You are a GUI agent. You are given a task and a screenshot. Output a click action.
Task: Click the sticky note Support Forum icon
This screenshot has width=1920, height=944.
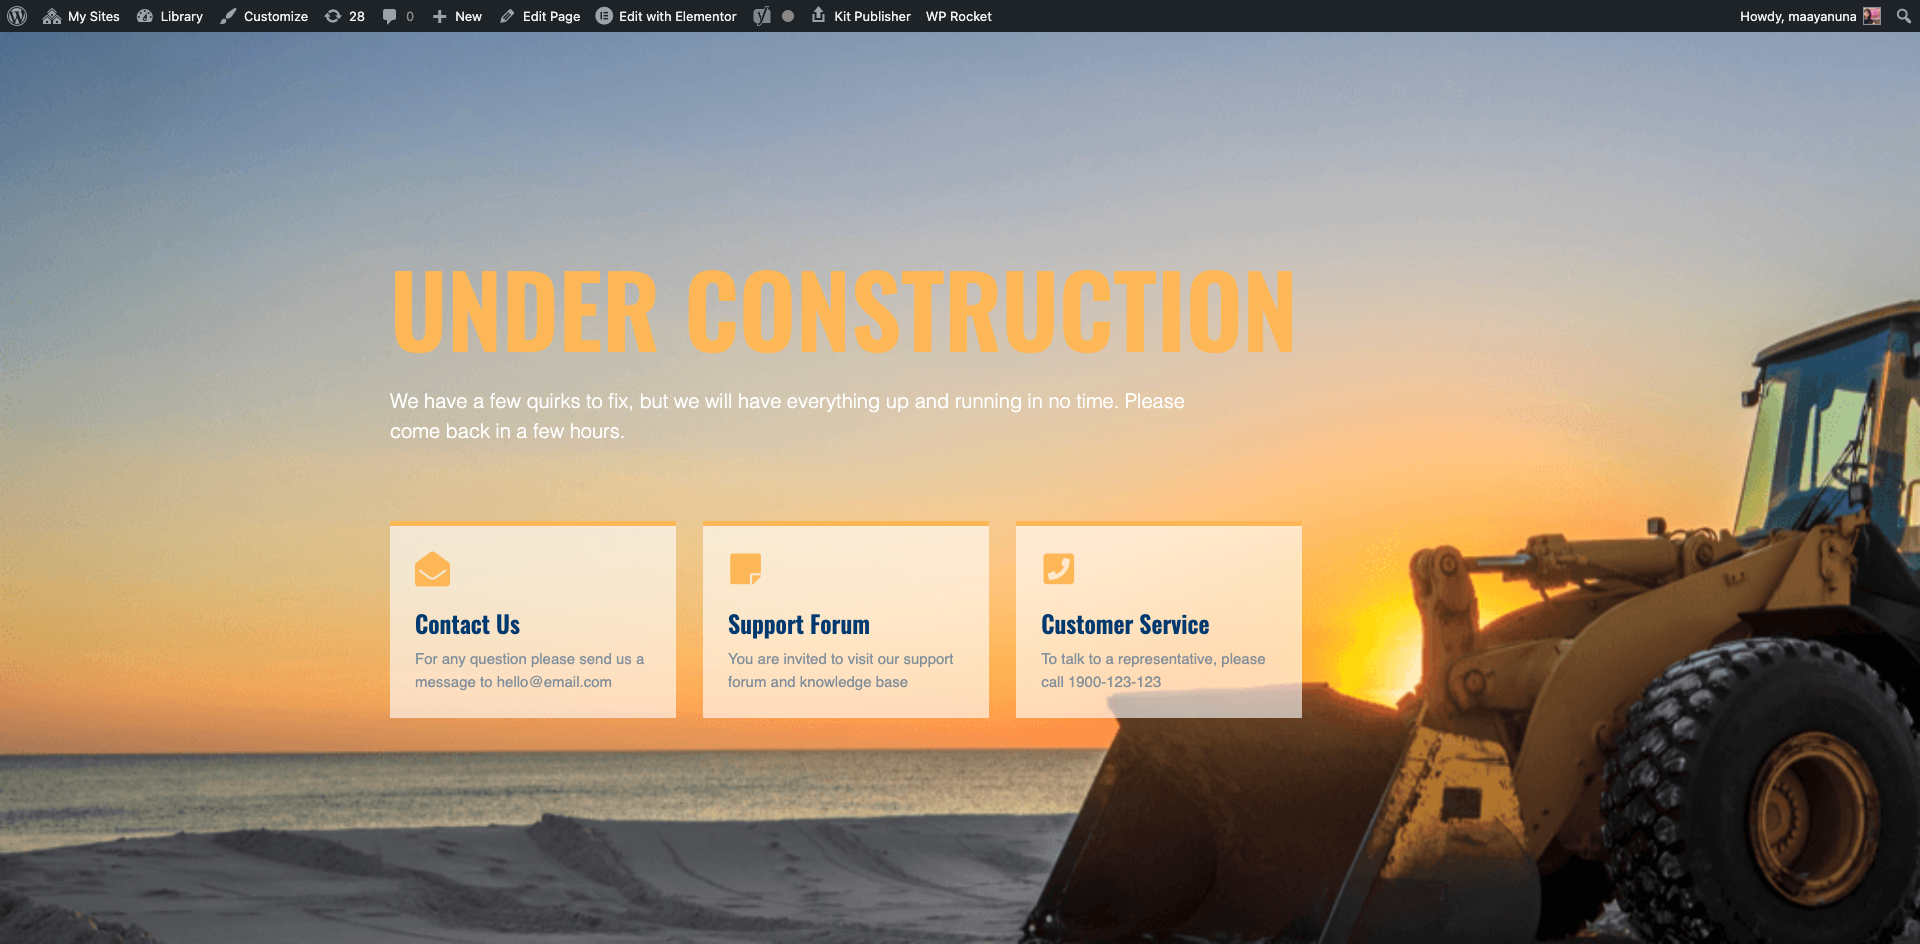point(745,568)
